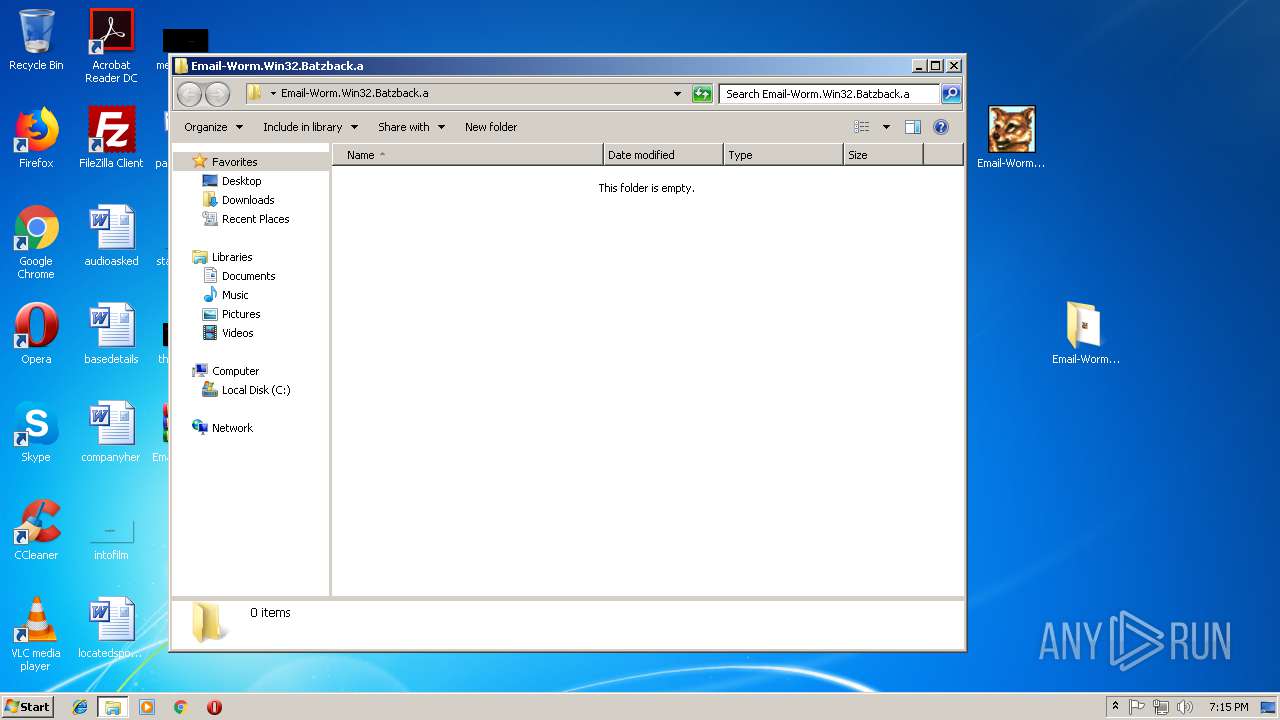The height and width of the screenshot is (720, 1280).
Task: Open Action Center flag icon
Action: 1137,707
